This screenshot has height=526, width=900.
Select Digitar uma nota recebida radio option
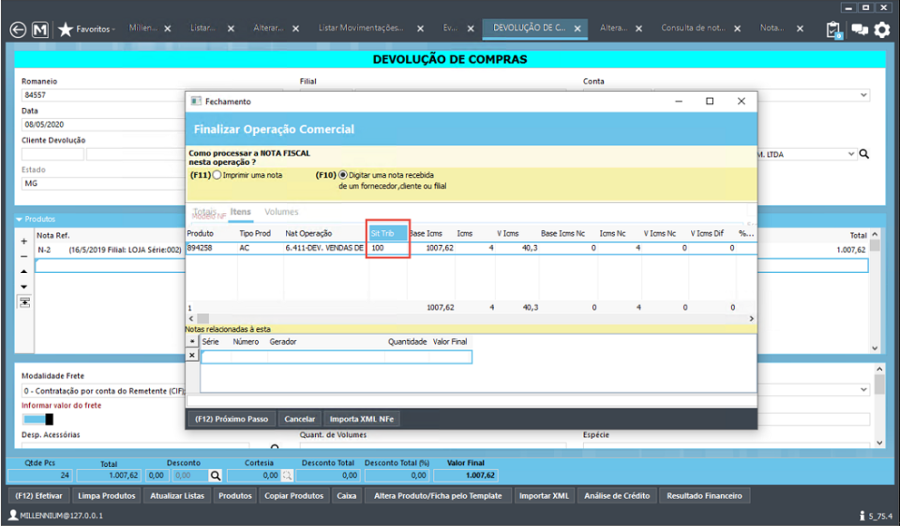click(x=343, y=175)
